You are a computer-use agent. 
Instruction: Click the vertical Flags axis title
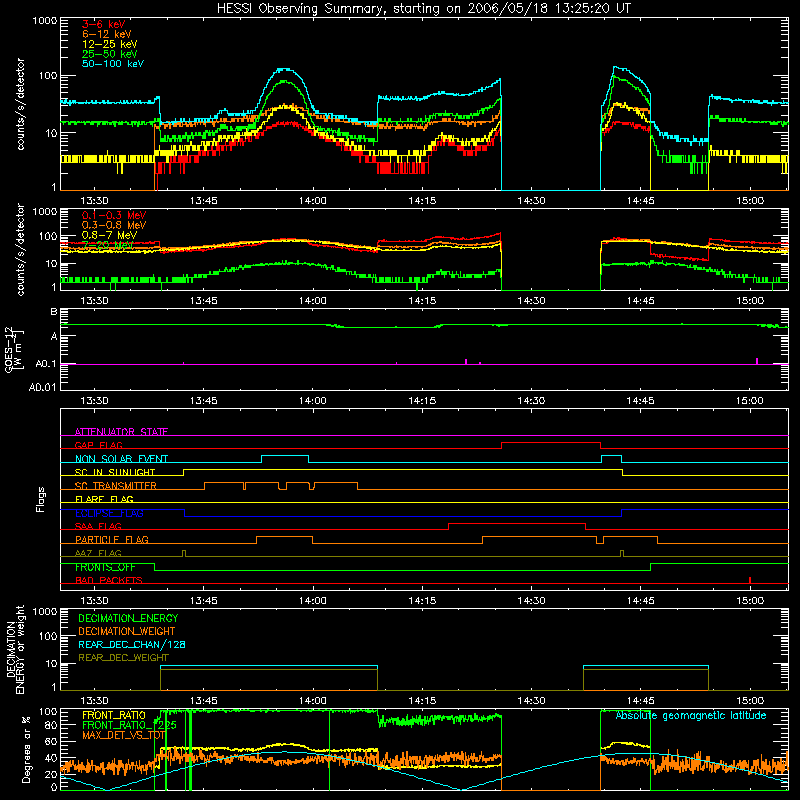click(41, 499)
